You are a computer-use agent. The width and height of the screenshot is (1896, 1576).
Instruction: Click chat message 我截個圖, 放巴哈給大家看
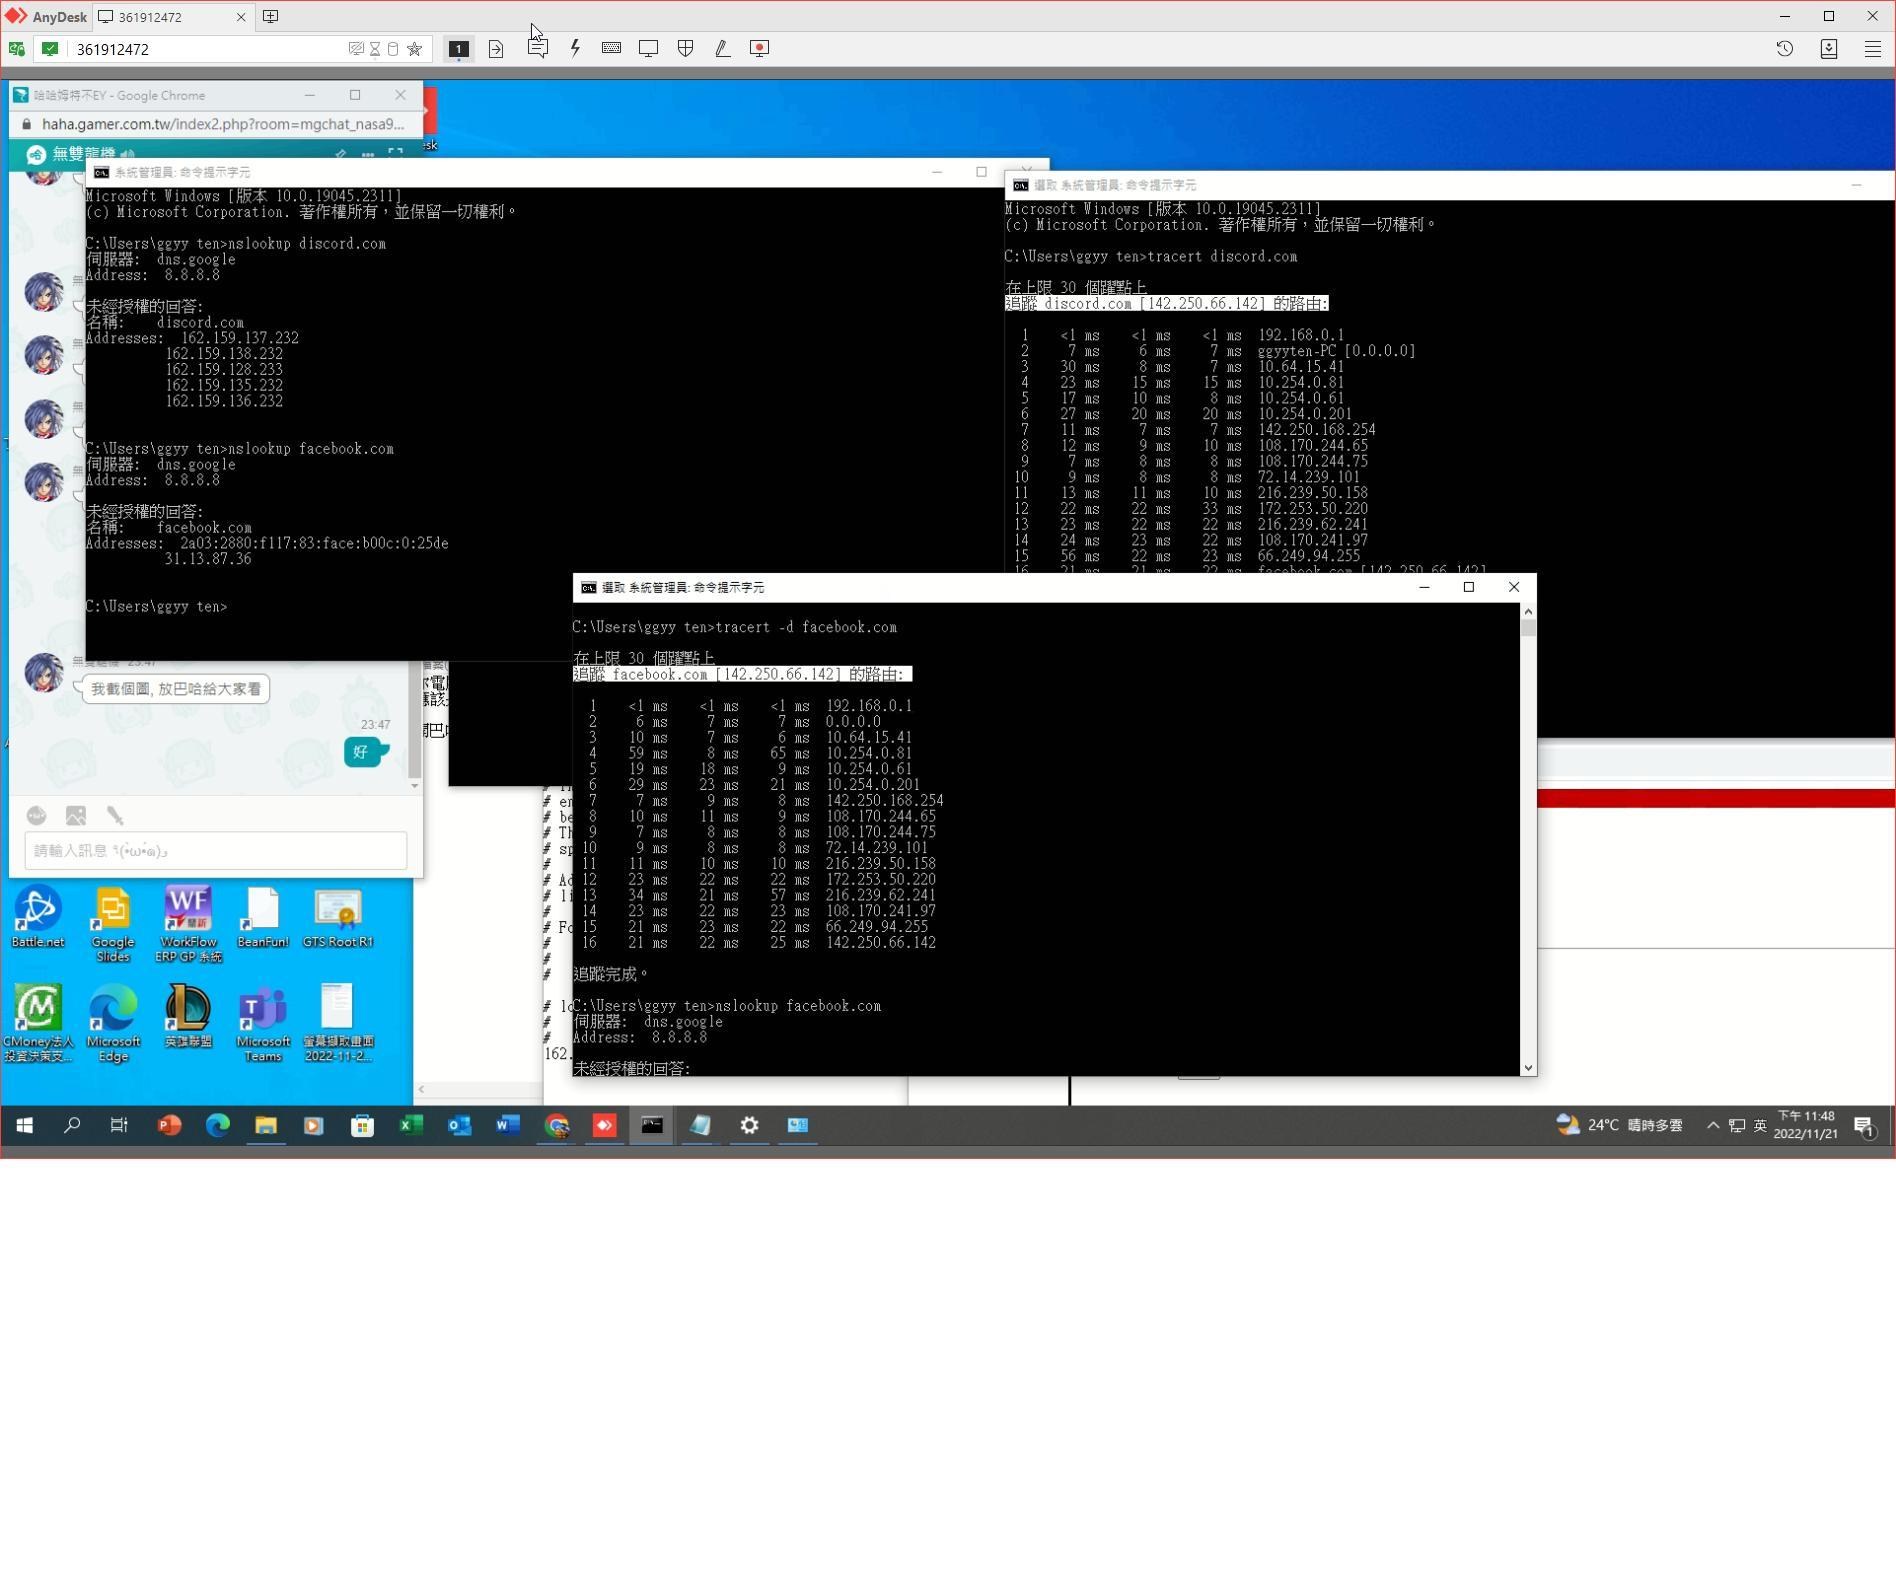(x=176, y=689)
